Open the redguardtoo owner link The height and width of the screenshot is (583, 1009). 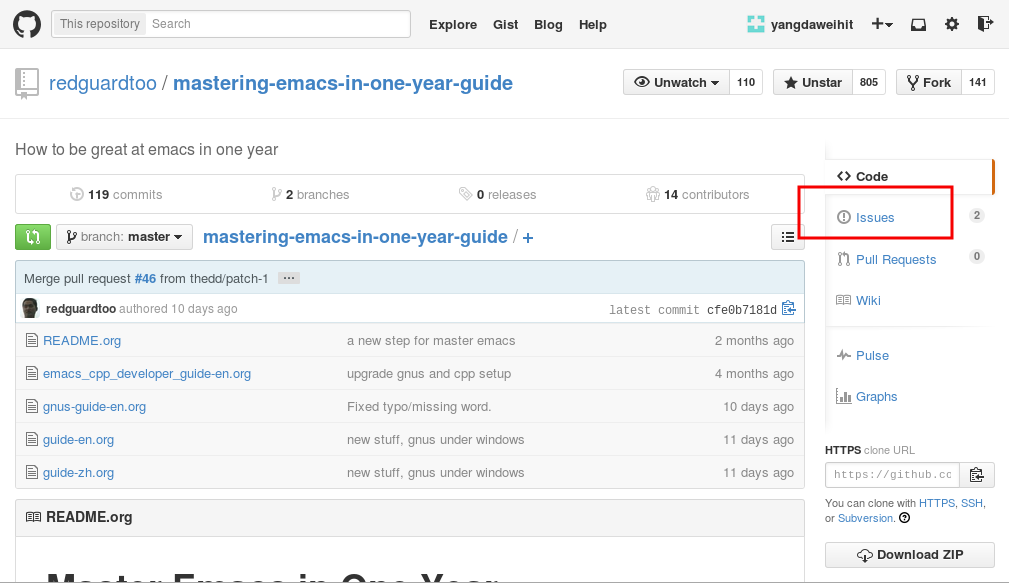click(x=103, y=83)
